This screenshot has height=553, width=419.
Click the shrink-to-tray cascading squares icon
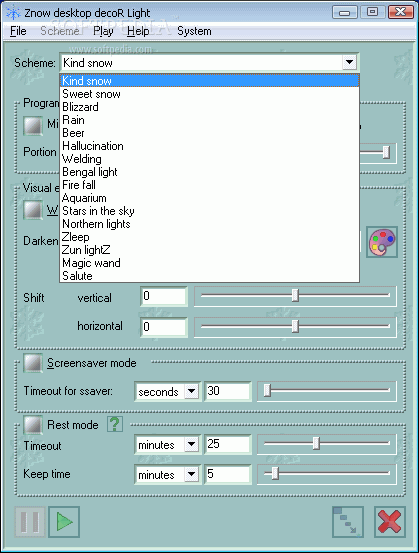pos(348,522)
